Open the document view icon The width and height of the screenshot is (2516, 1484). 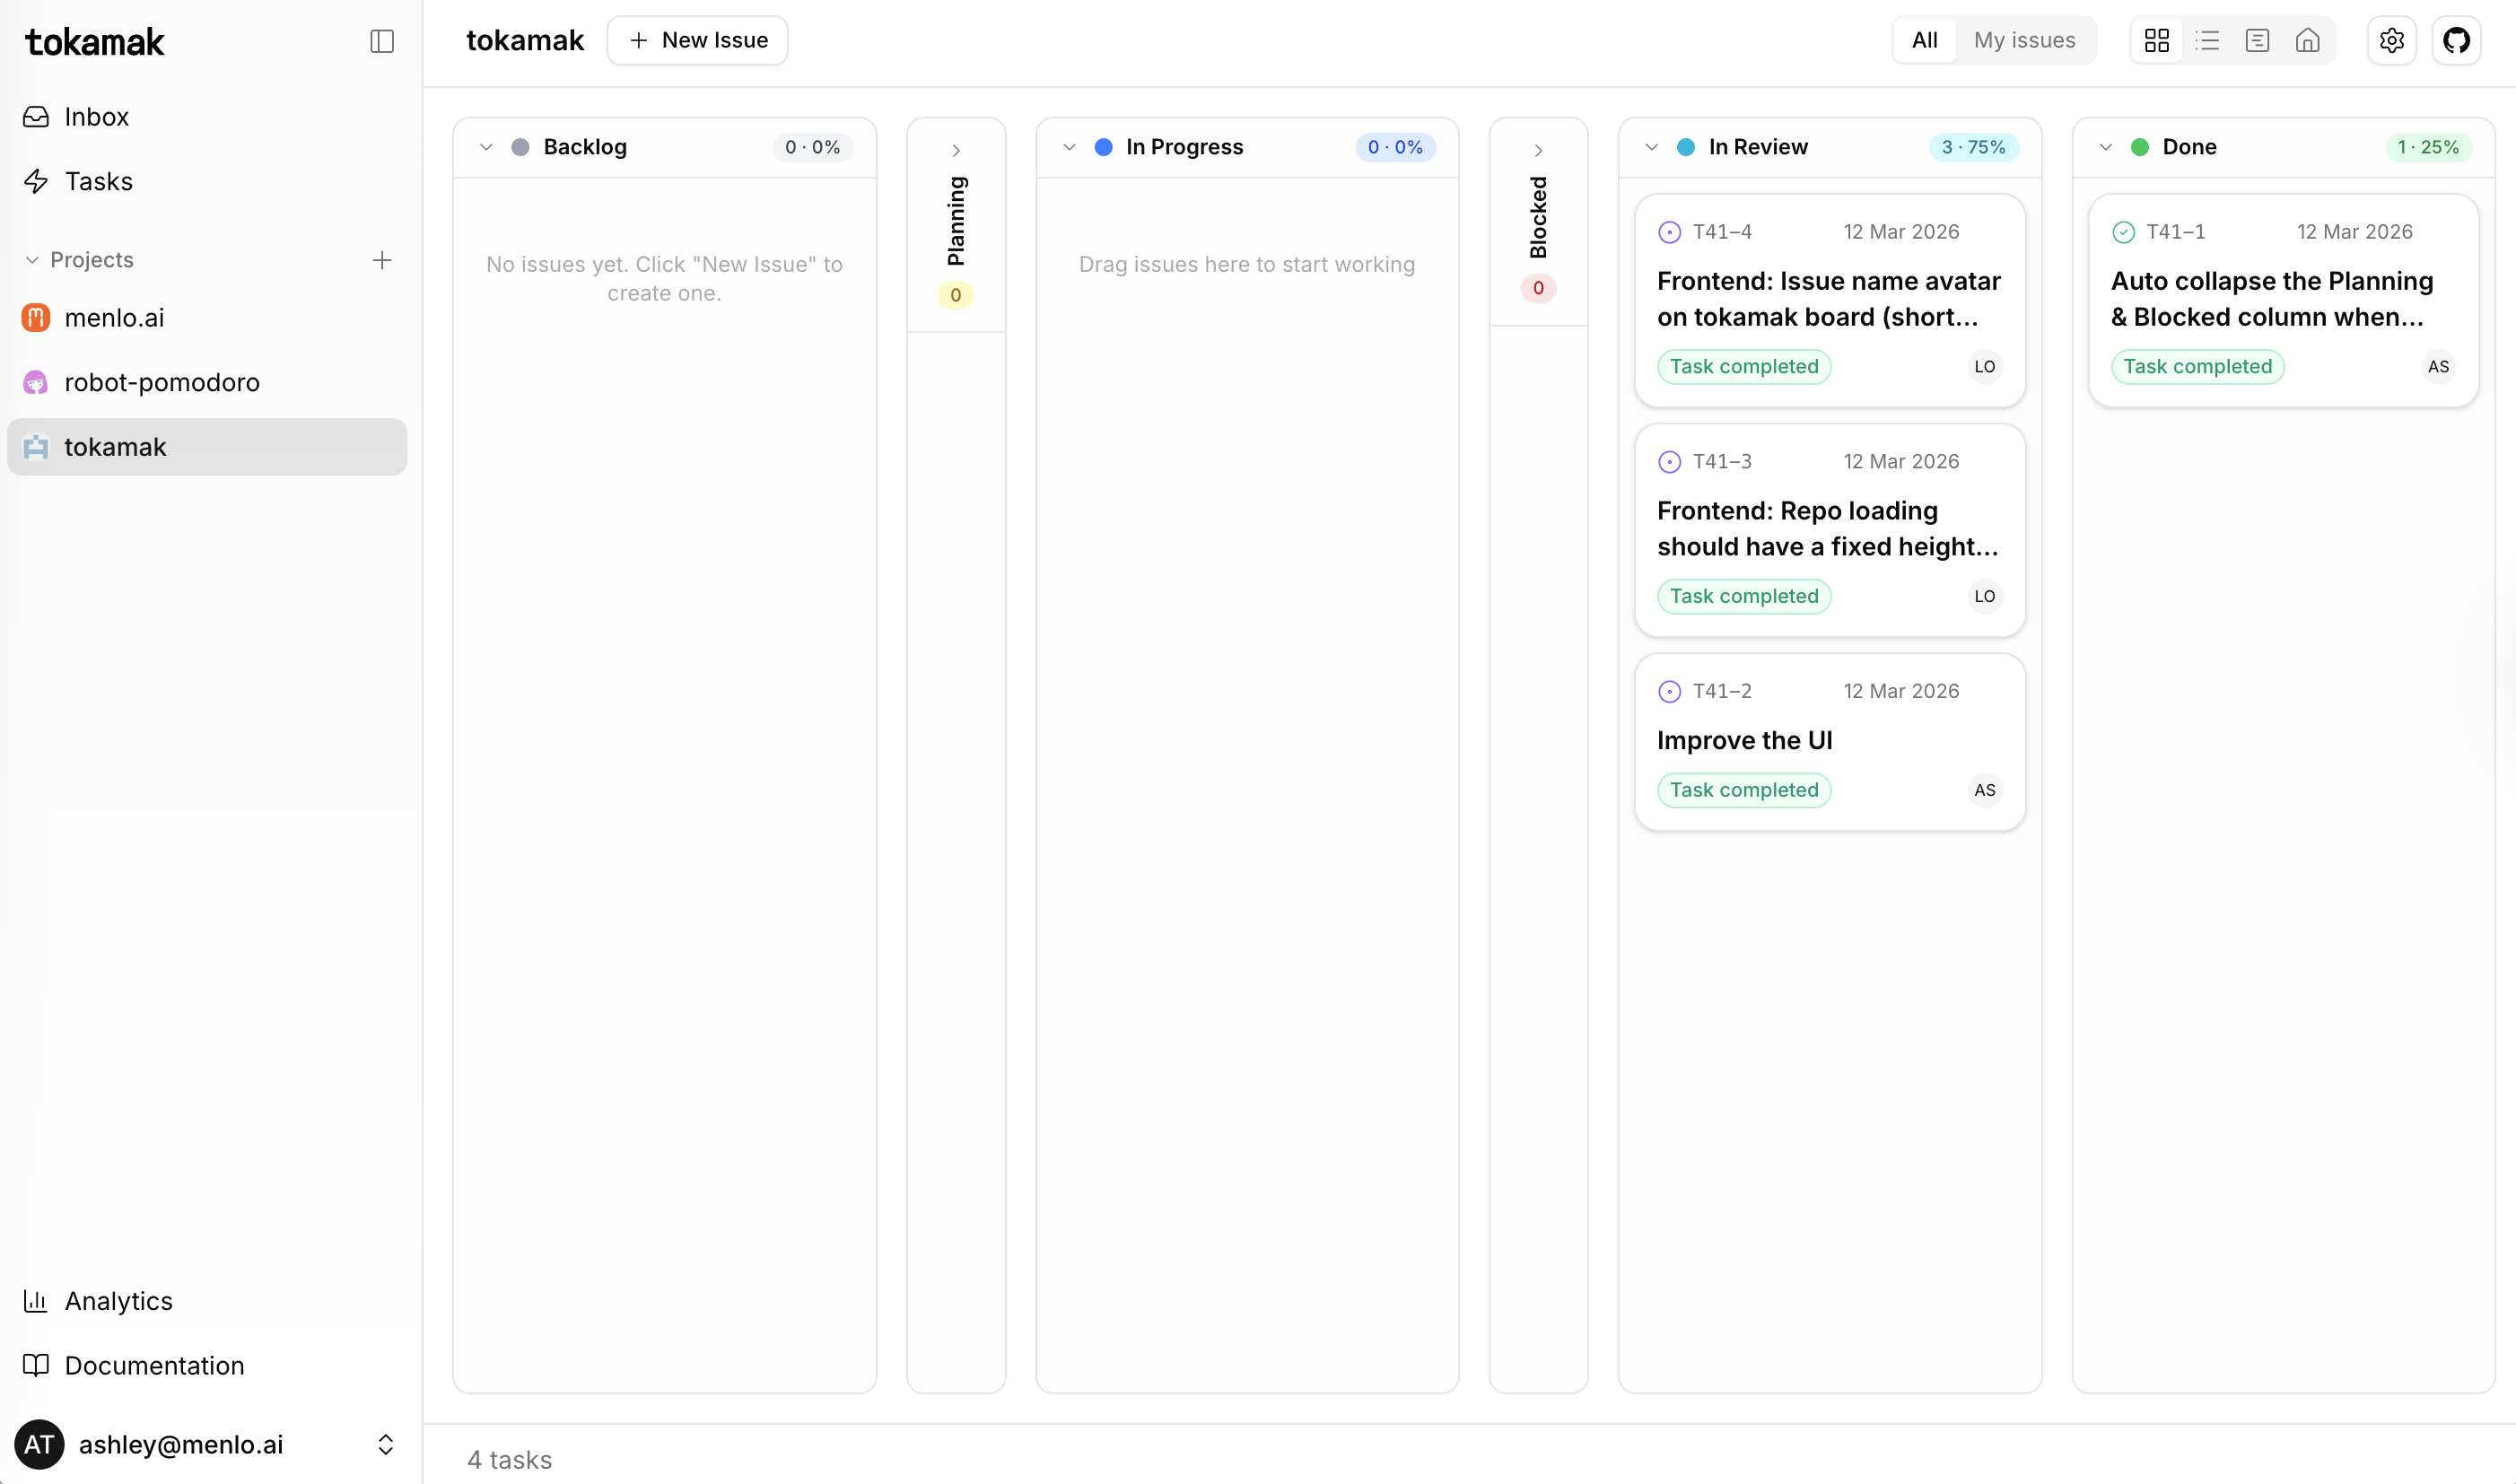click(x=2257, y=41)
